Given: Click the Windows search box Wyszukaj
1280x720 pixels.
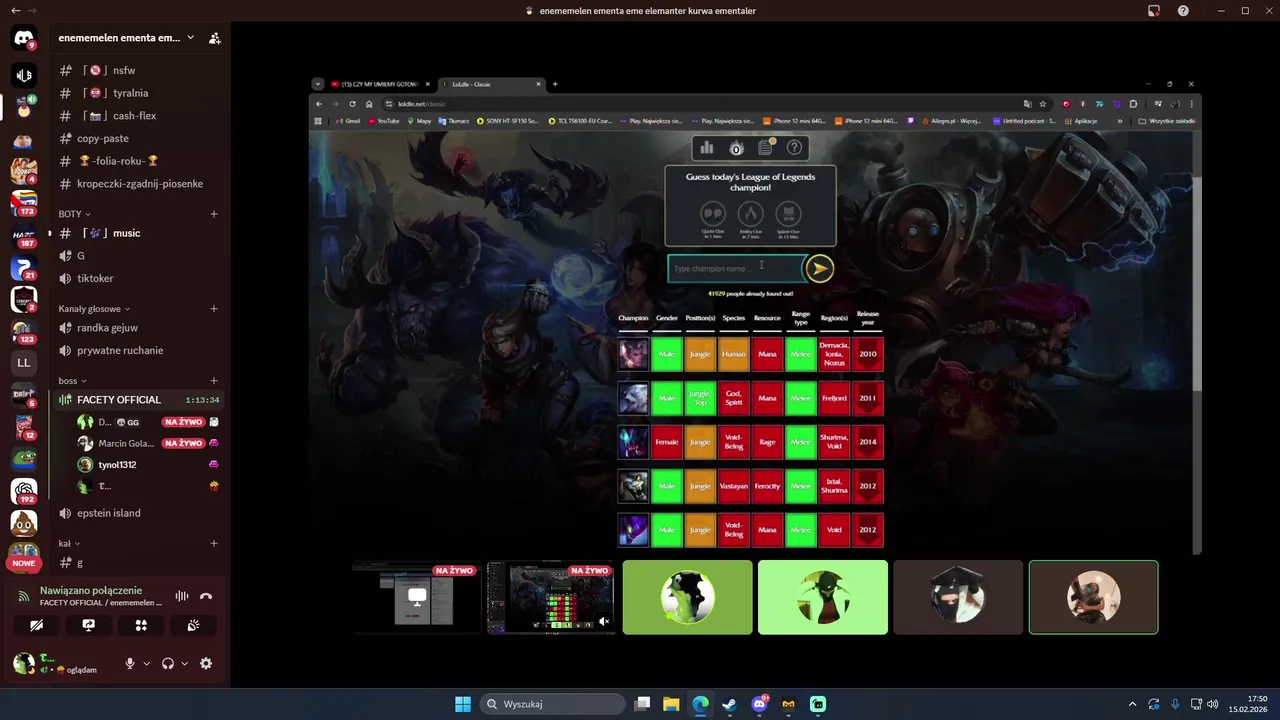Looking at the screenshot, I should pyautogui.click(x=553, y=704).
